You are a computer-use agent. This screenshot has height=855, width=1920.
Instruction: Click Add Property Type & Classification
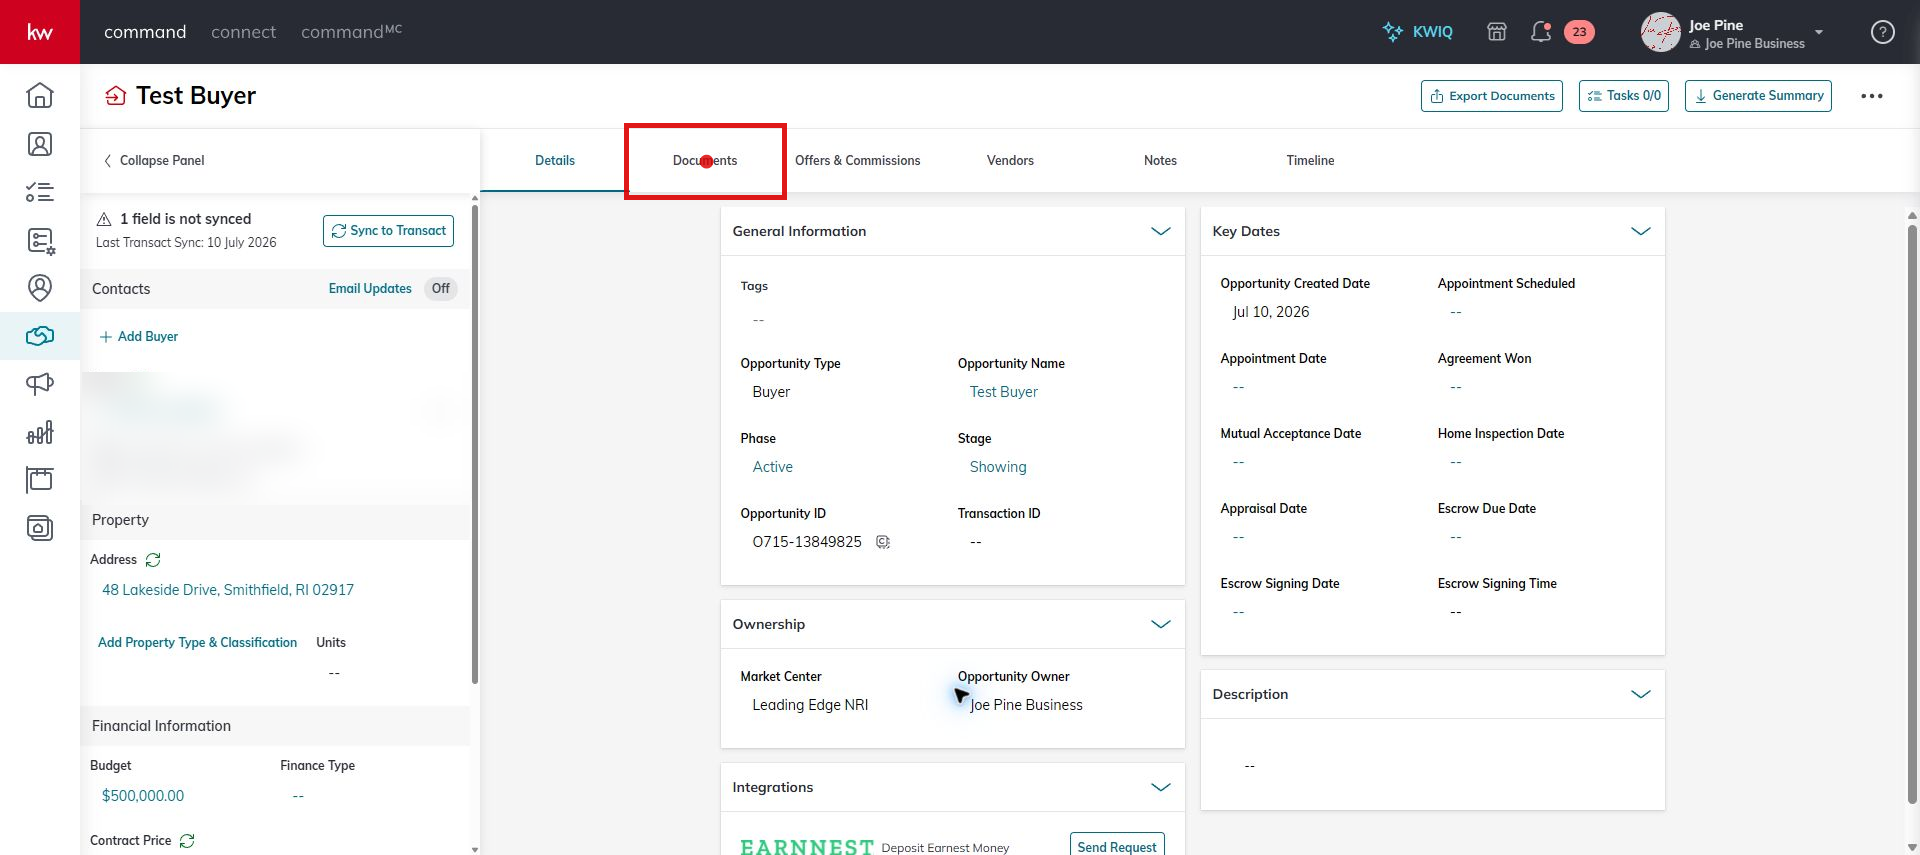tap(197, 643)
